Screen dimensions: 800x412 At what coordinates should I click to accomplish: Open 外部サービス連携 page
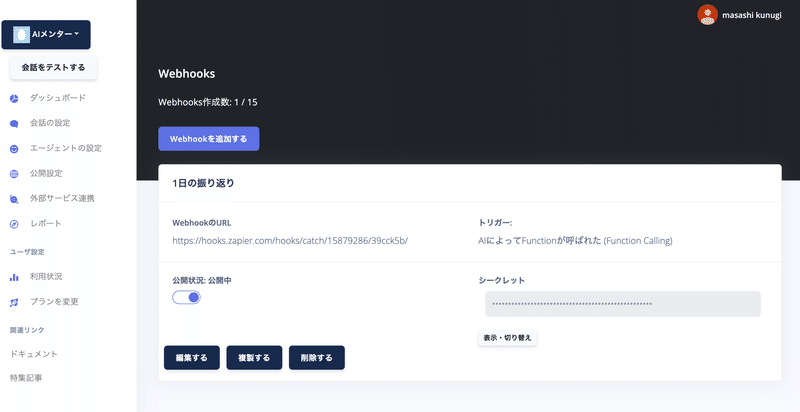click(62, 198)
